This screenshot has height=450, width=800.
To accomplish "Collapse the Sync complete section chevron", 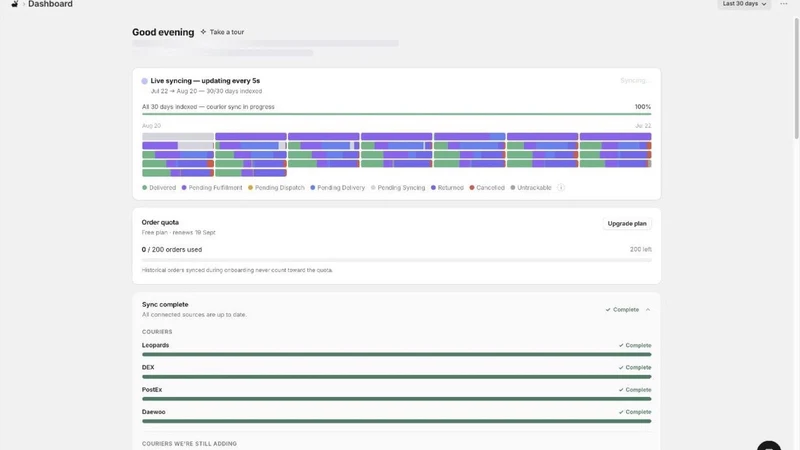I will pos(647,310).
